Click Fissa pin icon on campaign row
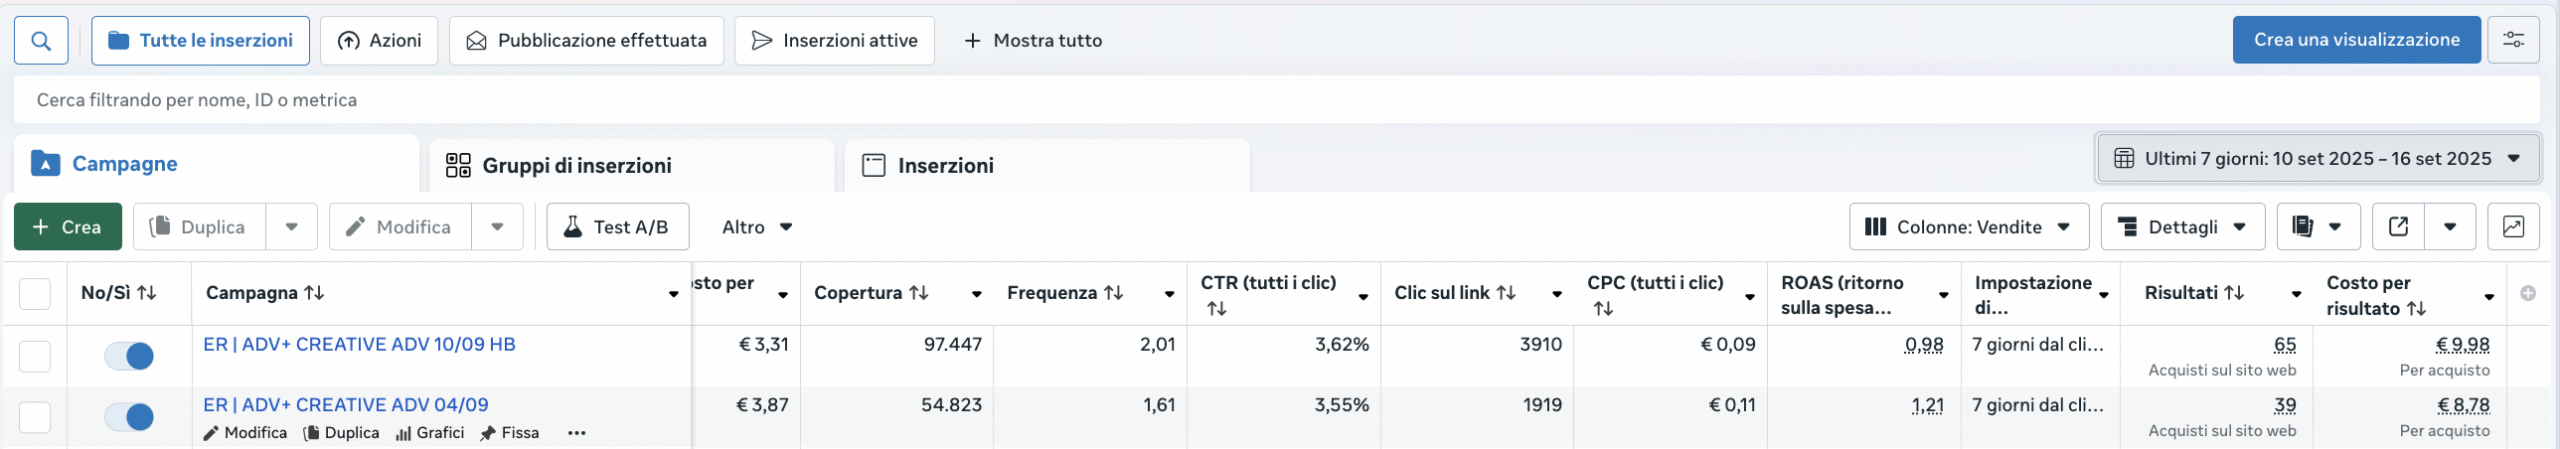 (510, 433)
